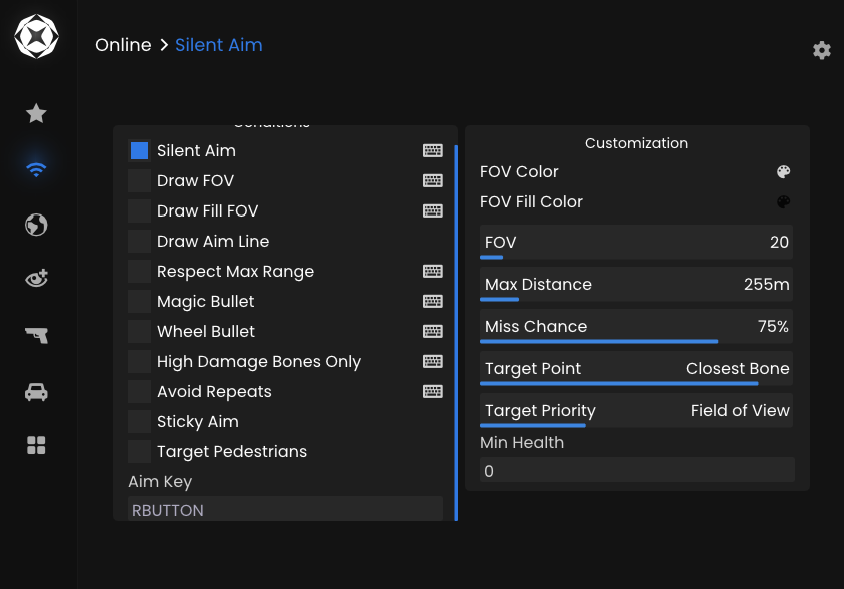The width and height of the screenshot is (844, 589).
Task: Set hotkey for Magic Bullet
Action: (x=433, y=301)
